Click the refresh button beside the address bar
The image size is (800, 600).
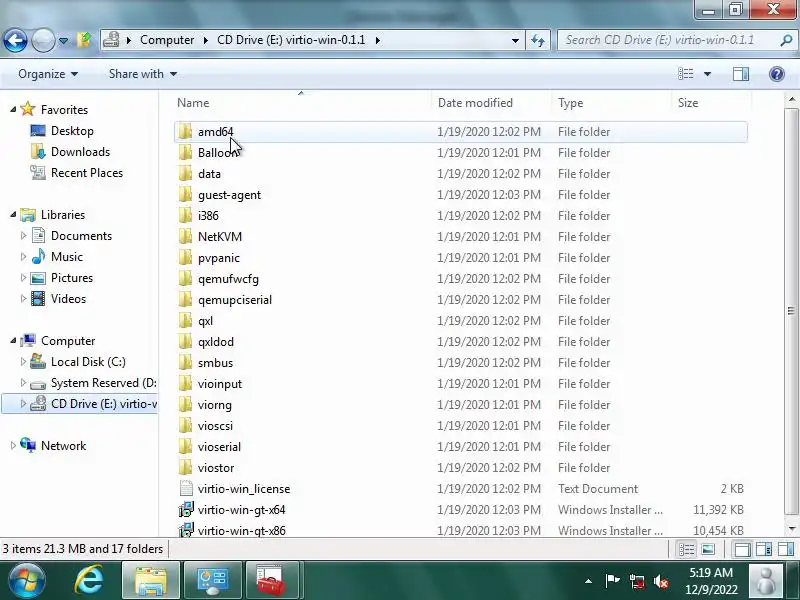coord(538,40)
